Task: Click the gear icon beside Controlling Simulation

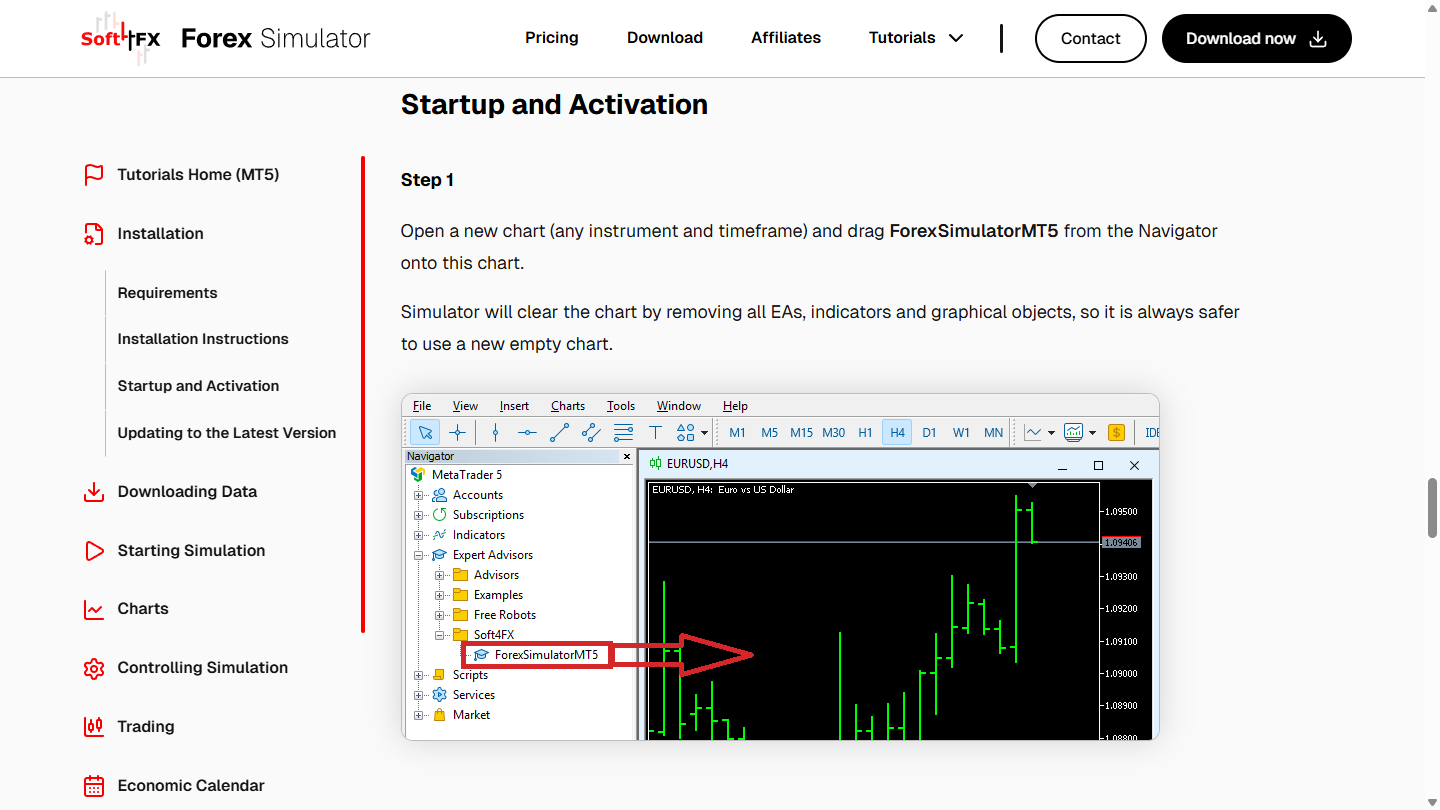Action: (94, 668)
